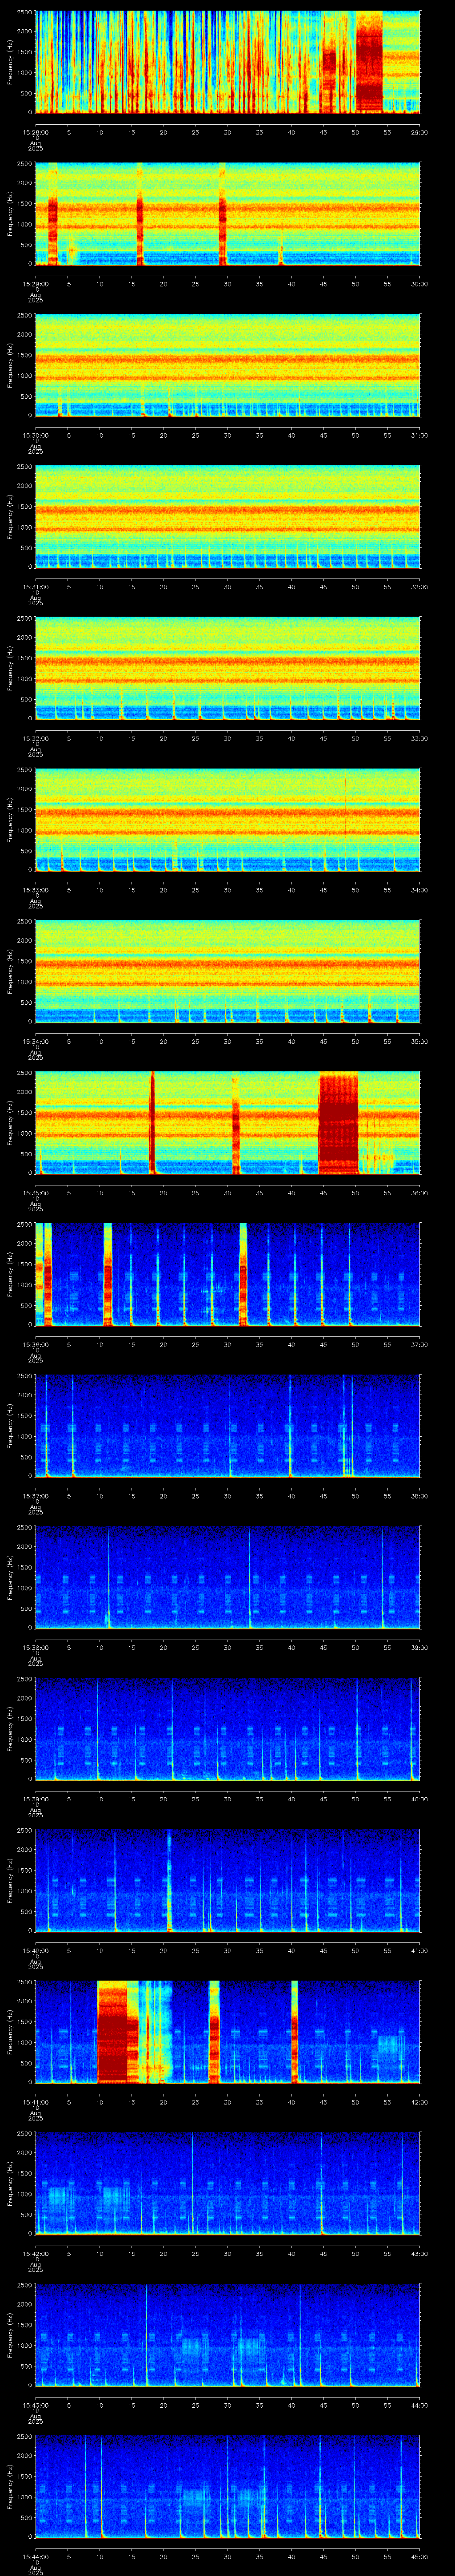The height and width of the screenshot is (2576, 455).
Task: Click the "37:00" end time label
Action: pyautogui.click(x=420, y=1344)
